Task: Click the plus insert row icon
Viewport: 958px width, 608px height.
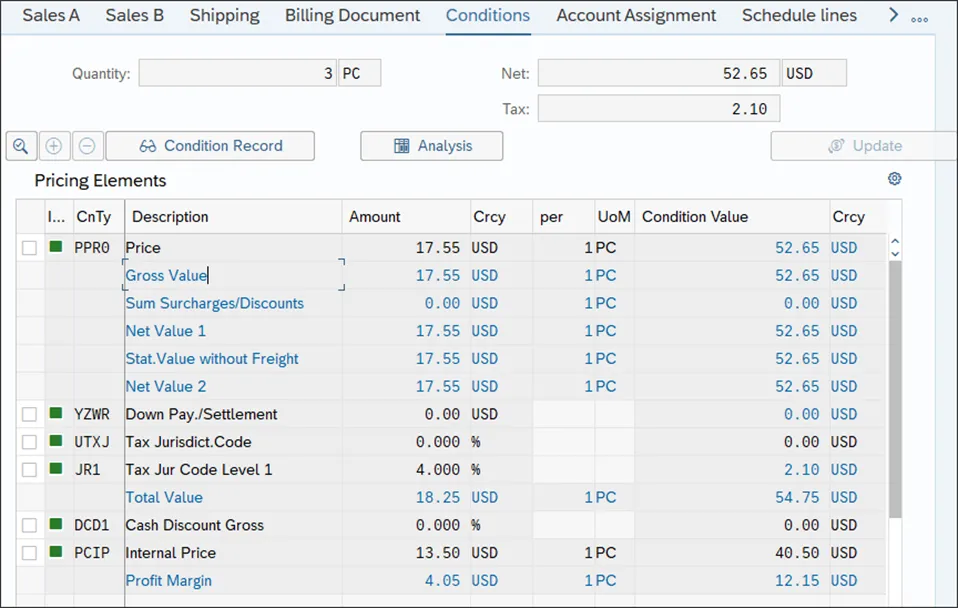Action: click(54, 146)
